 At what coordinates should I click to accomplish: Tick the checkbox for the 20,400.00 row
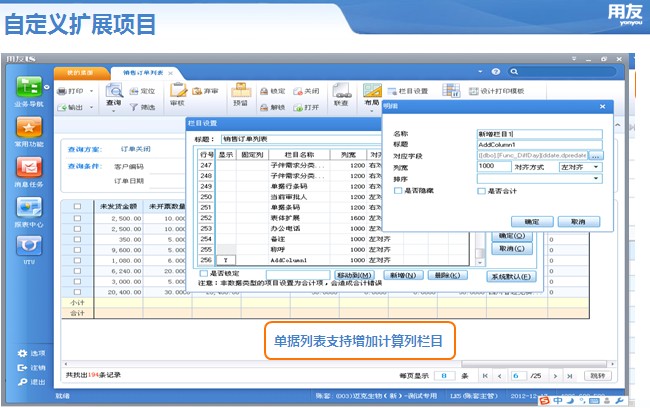(x=77, y=292)
